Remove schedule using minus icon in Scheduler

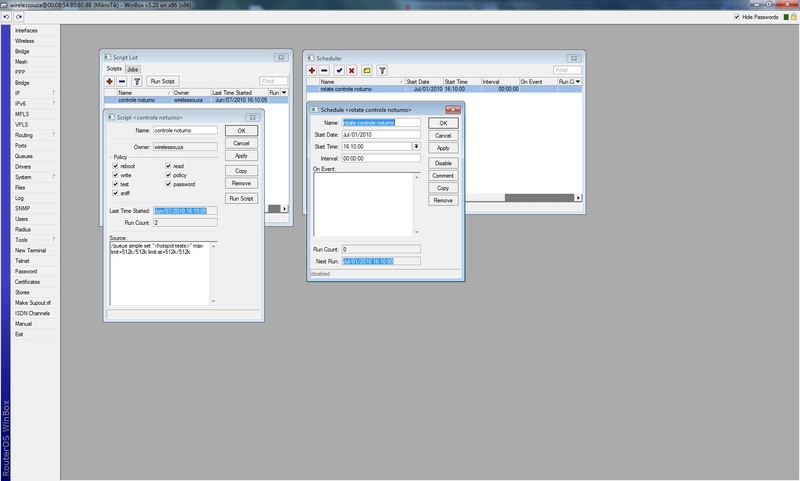(324, 70)
